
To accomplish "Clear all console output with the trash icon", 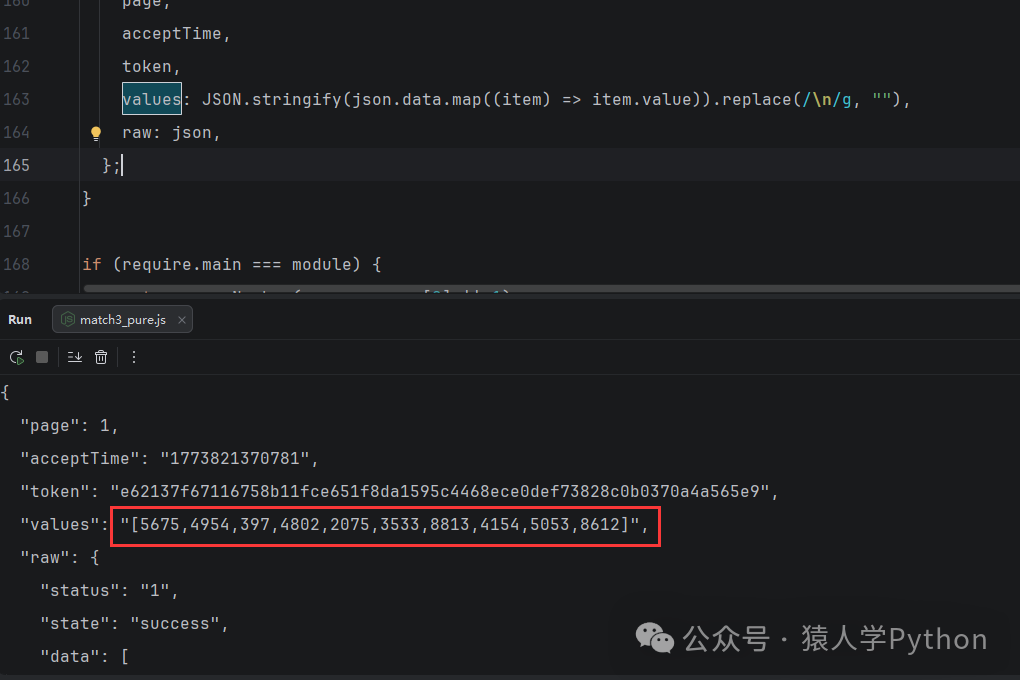I will 101,357.
